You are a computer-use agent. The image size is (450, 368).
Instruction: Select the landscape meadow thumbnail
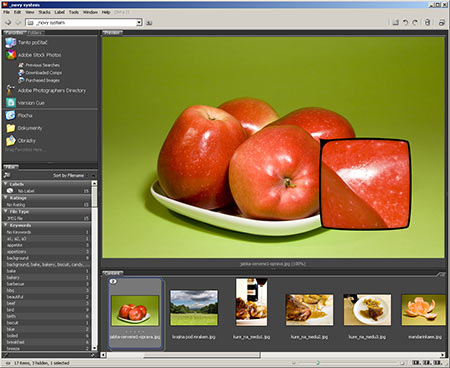tap(194, 308)
